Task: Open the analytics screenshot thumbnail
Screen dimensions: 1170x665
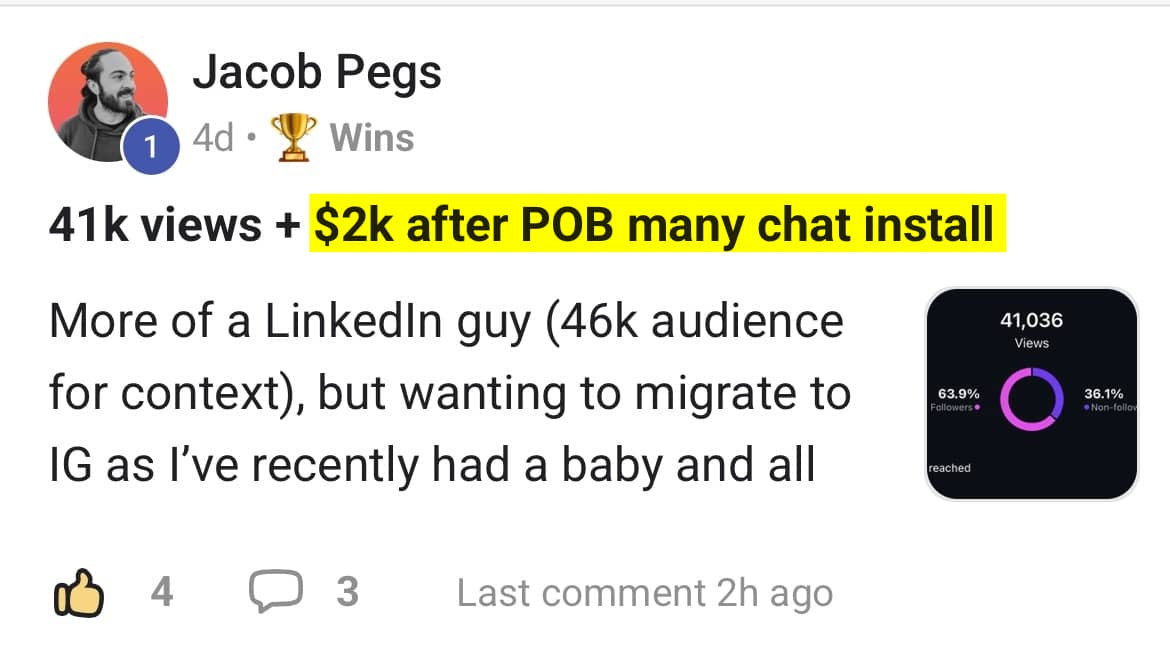Action: (x=1031, y=394)
